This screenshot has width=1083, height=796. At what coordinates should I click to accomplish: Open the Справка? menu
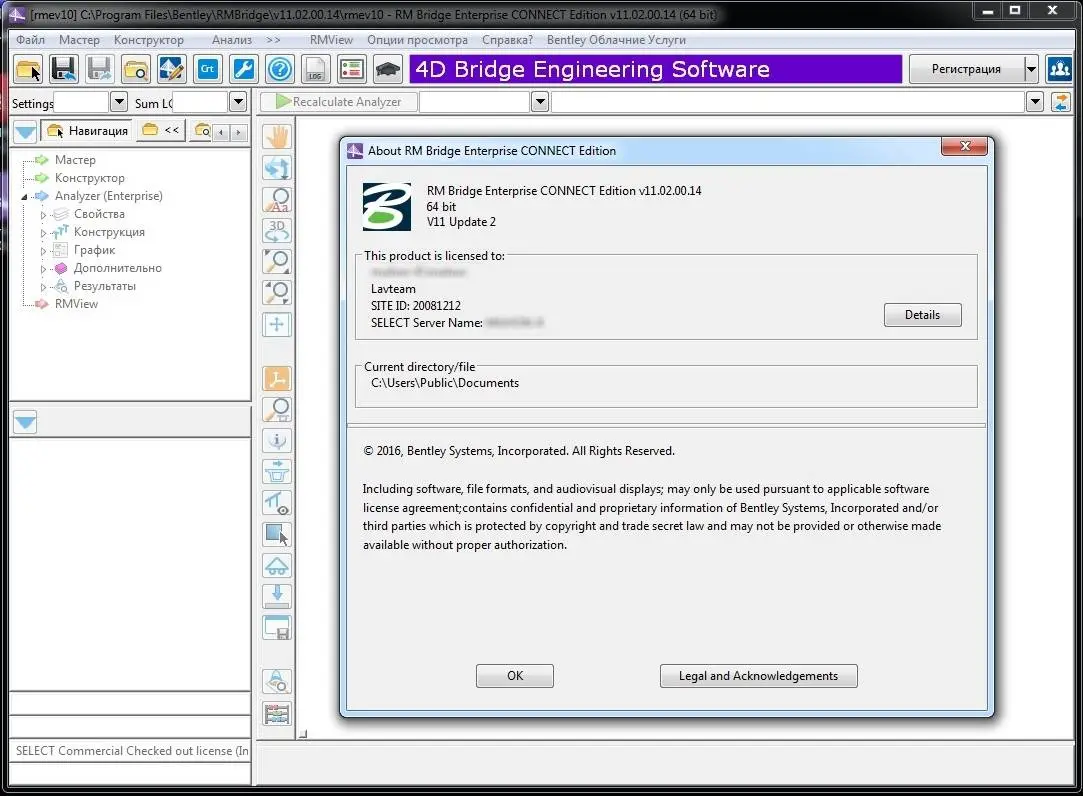click(x=507, y=40)
